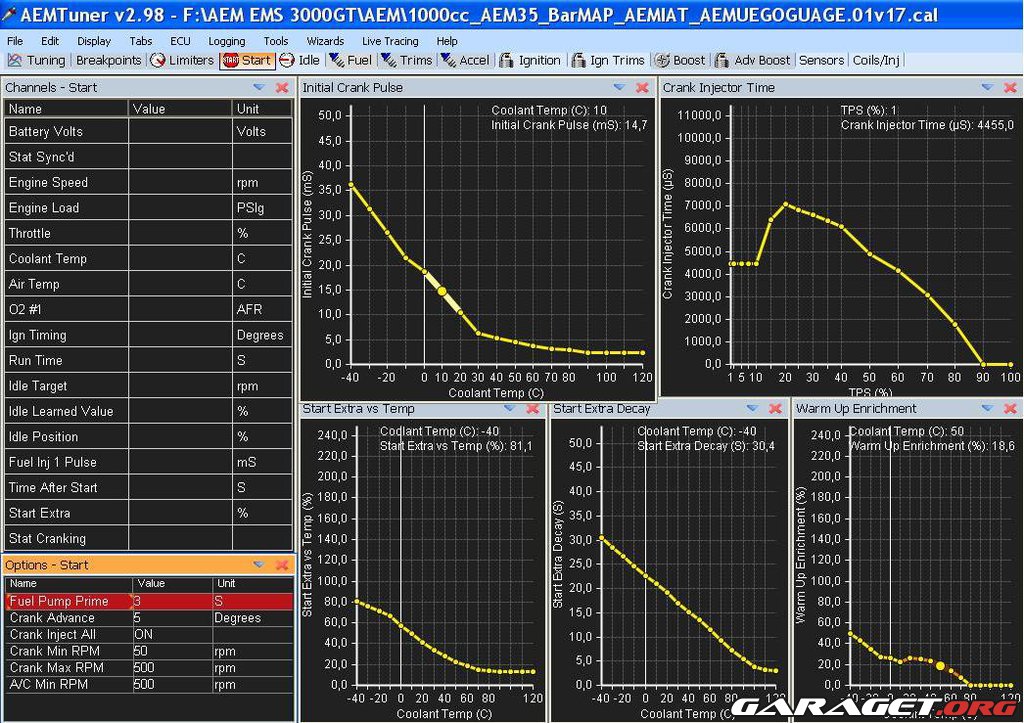1024x723 pixels.
Task: Open the ECU menu
Action: (x=180, y=41)
